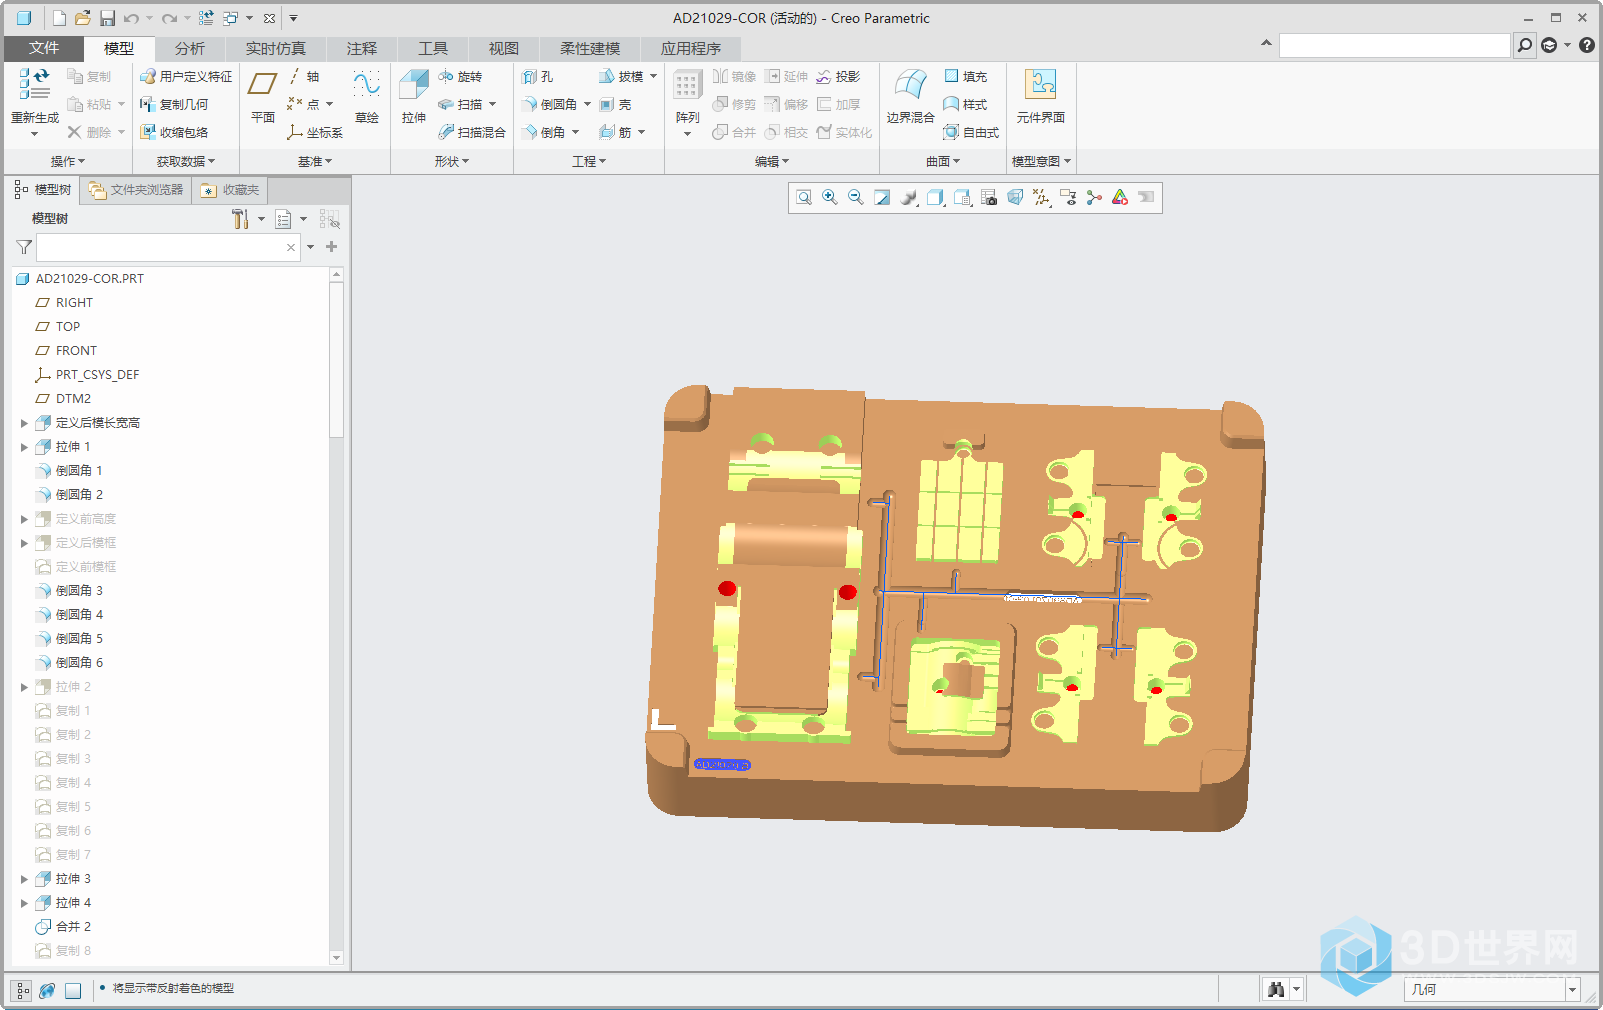Click the 坐标系 button

coord(315,132)
